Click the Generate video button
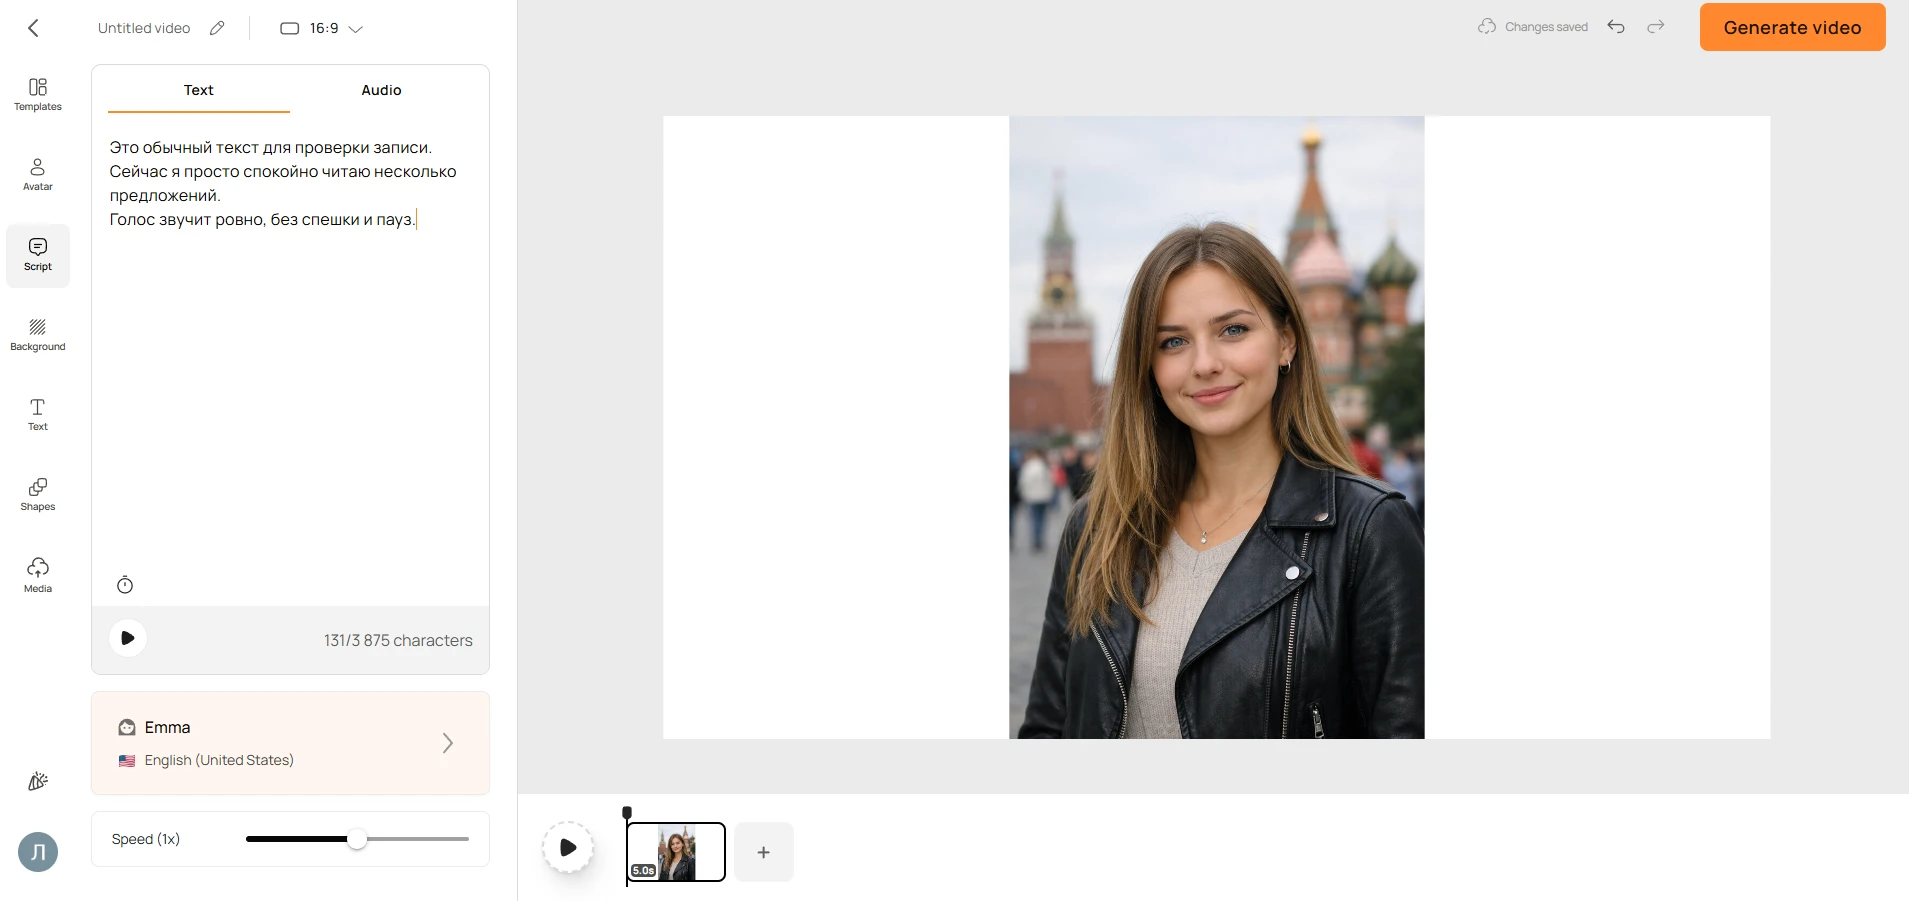1909x901 pixels. (1792, 27)
